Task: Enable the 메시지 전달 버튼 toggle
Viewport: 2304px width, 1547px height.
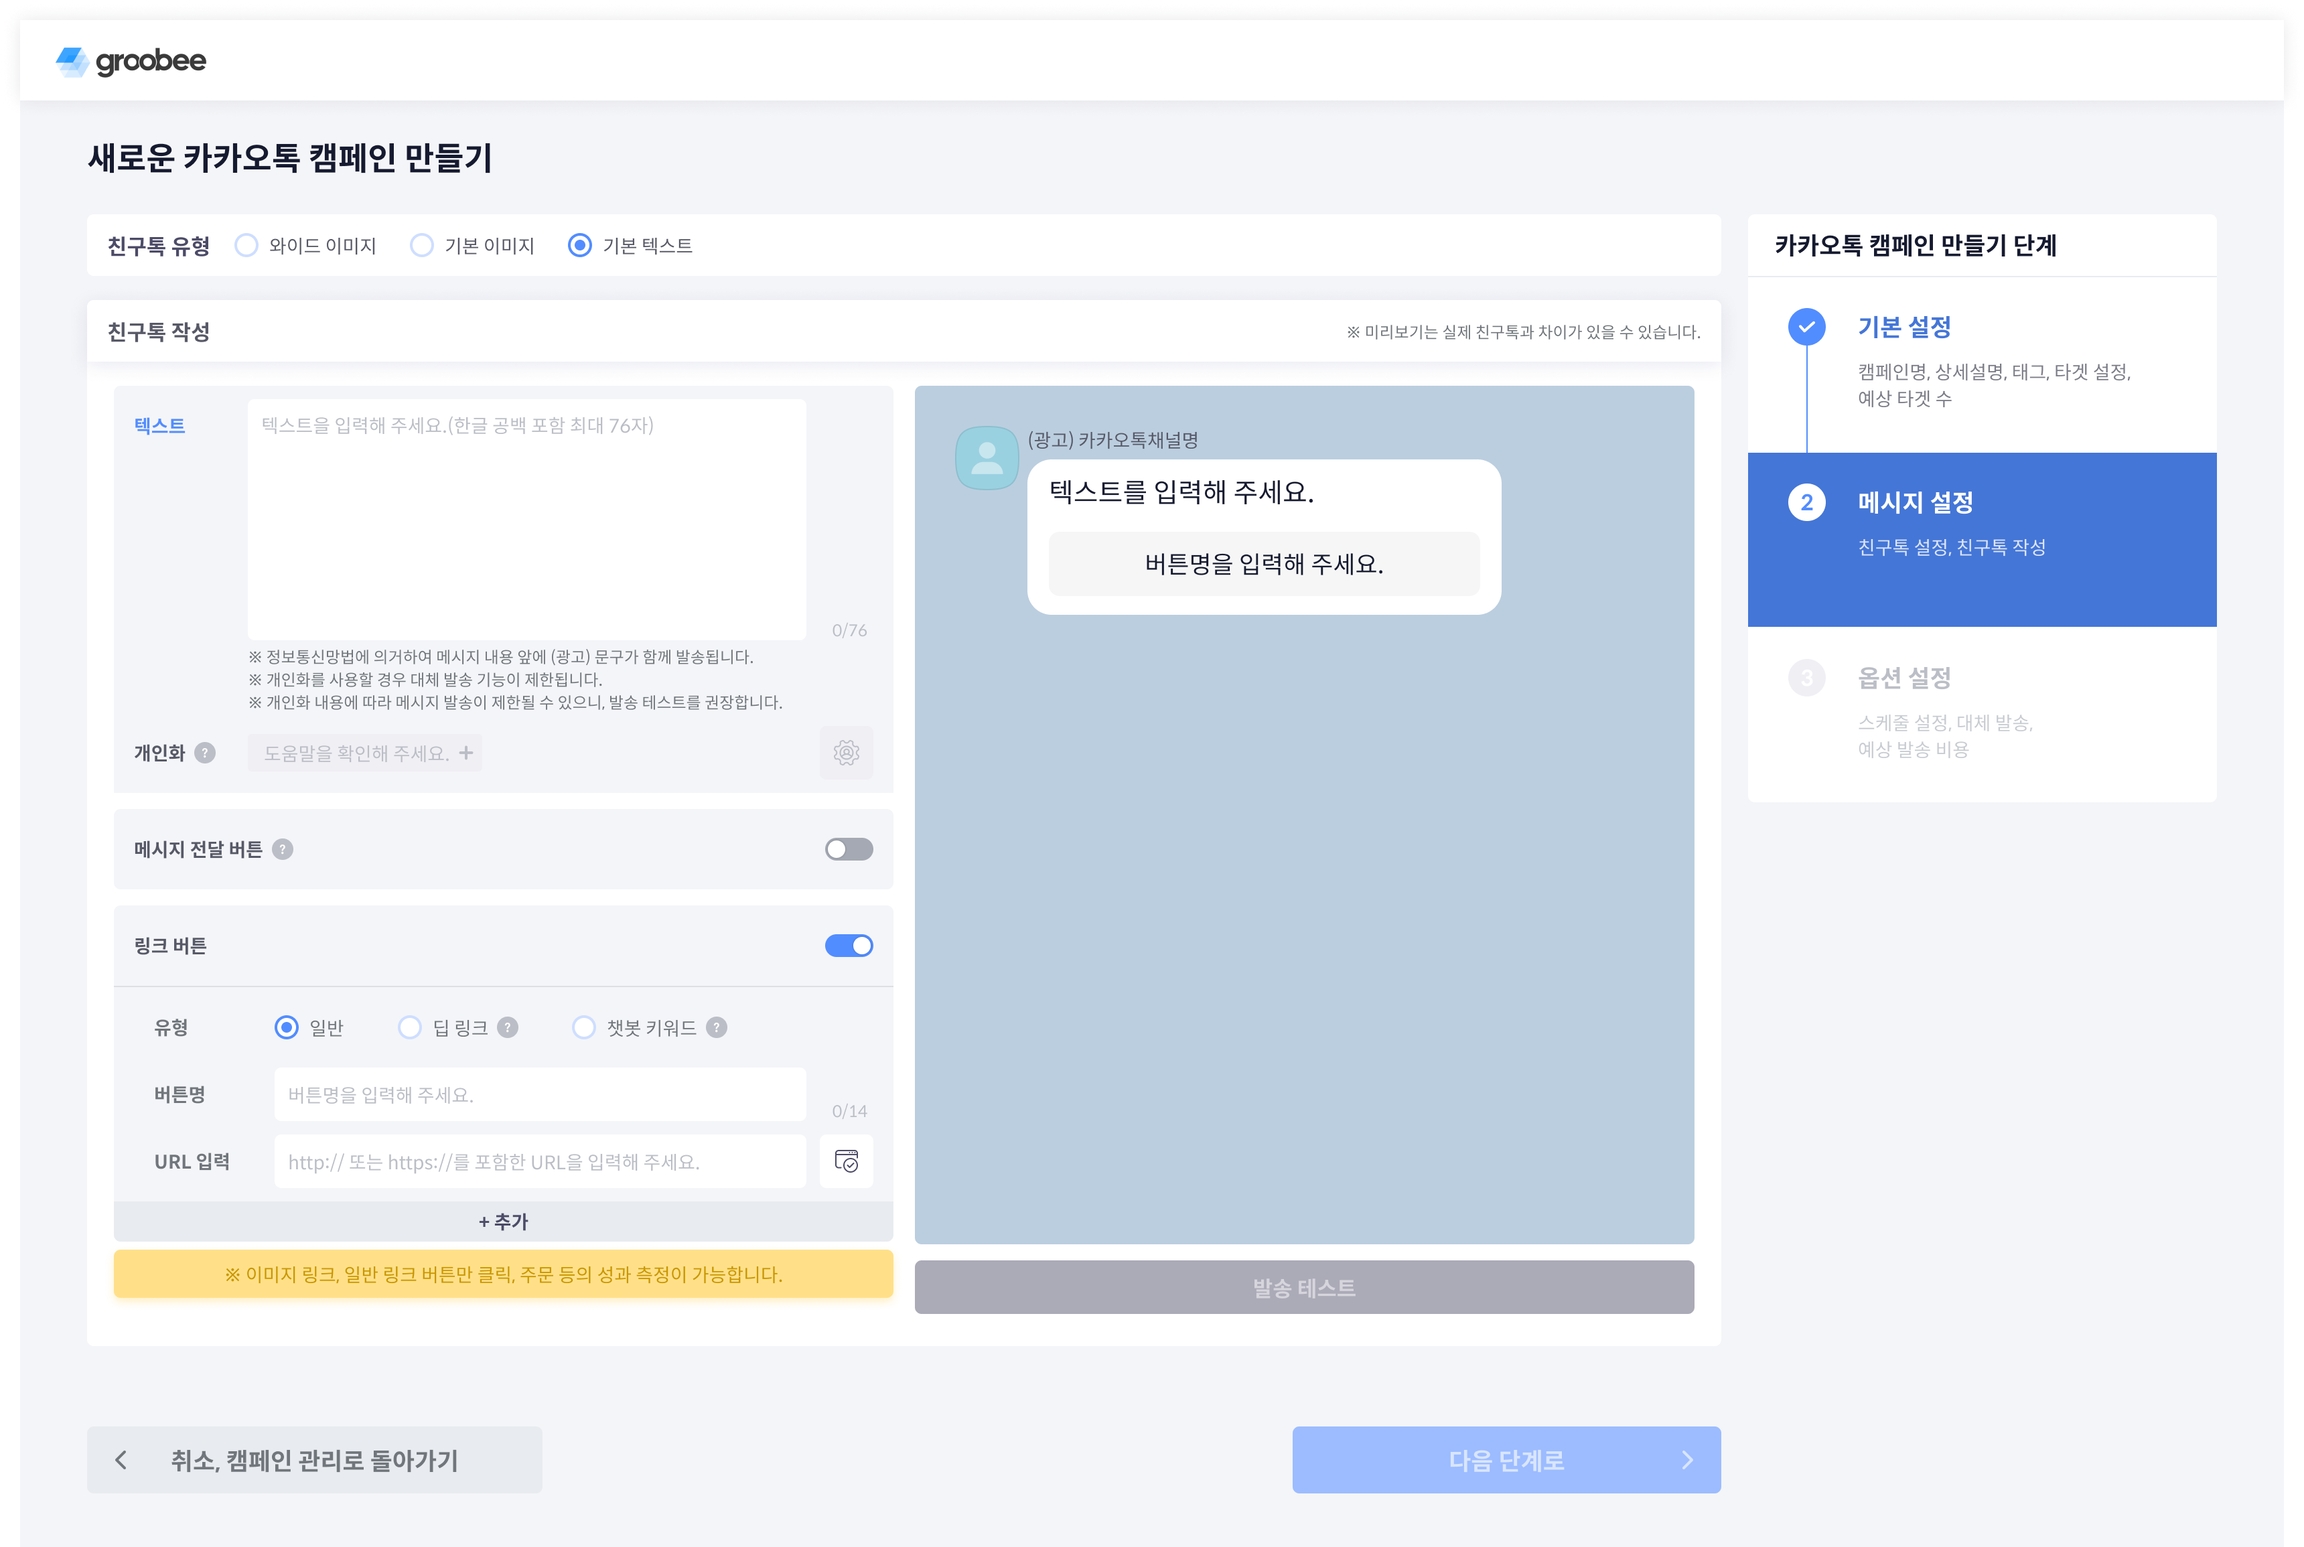Action: pos(848,849)
